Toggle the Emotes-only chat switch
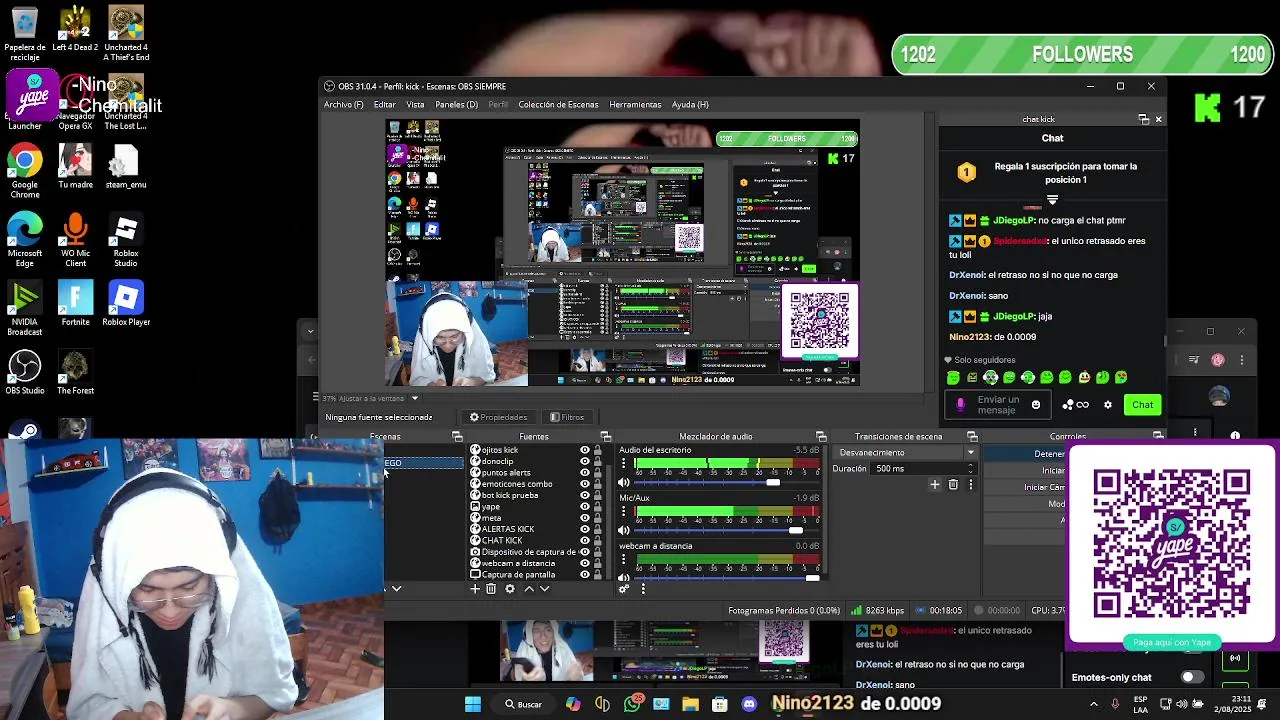1280x720 pixels. click(1193, 677)
